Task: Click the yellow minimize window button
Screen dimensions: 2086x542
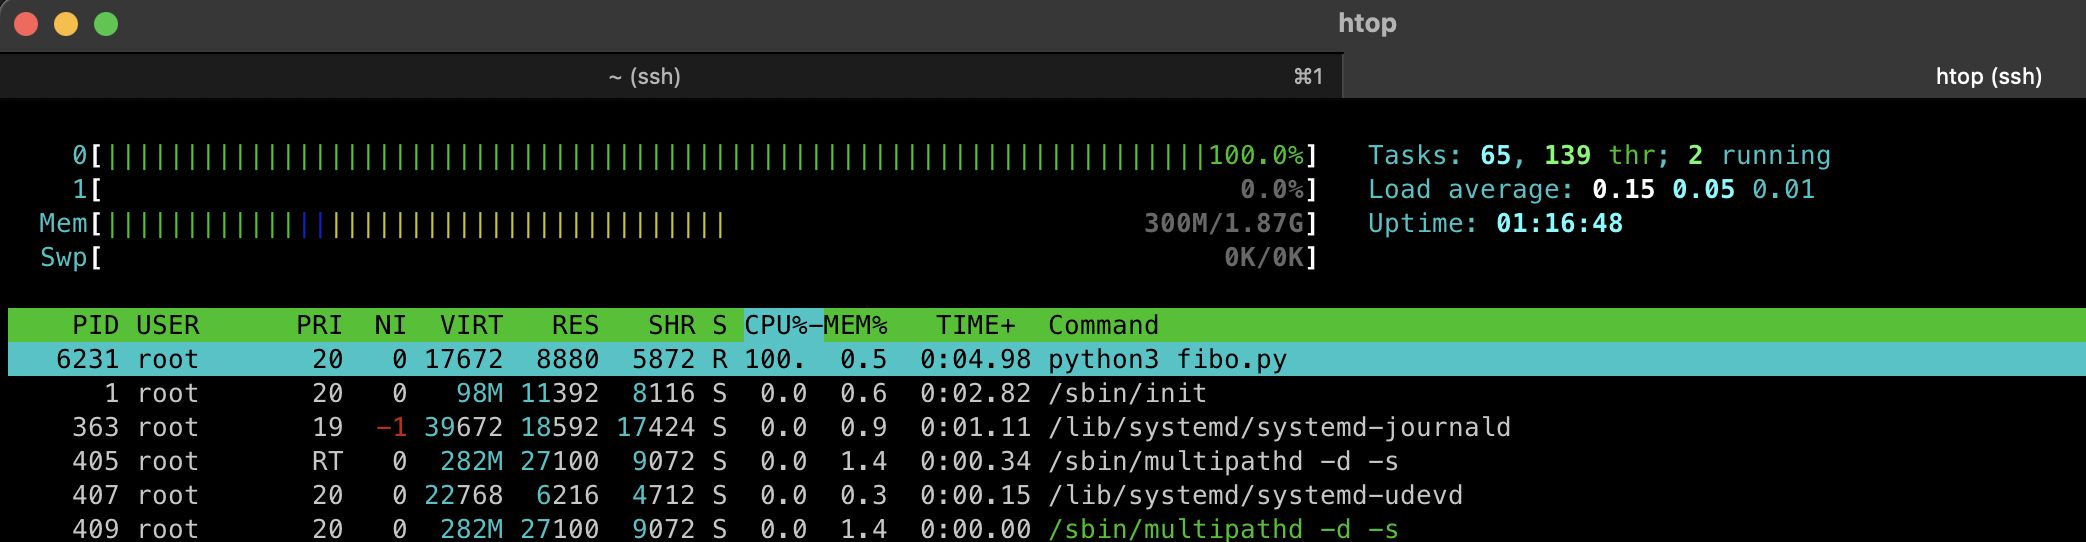Action: (66, 24)
